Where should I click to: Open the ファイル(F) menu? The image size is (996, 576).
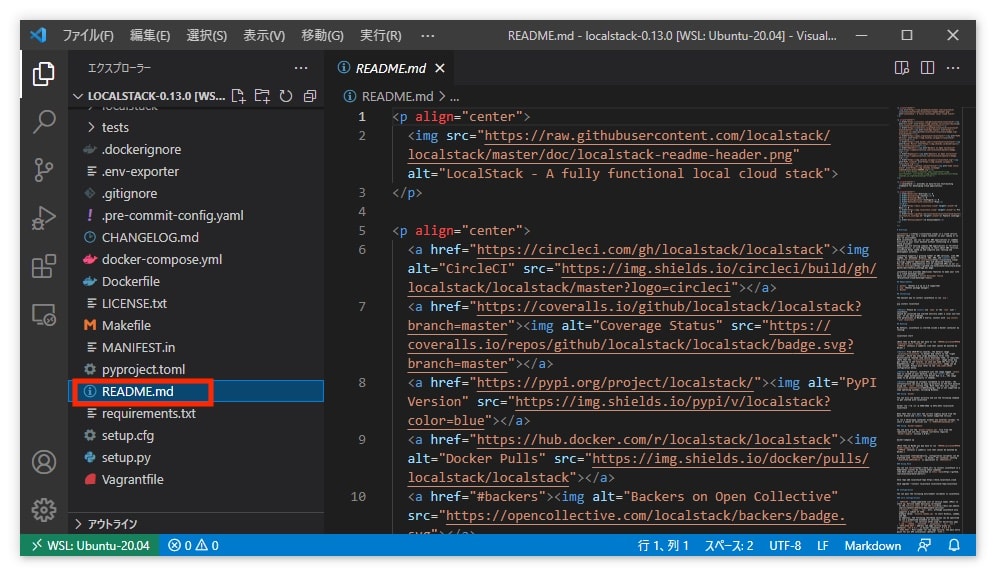[88, 36]
